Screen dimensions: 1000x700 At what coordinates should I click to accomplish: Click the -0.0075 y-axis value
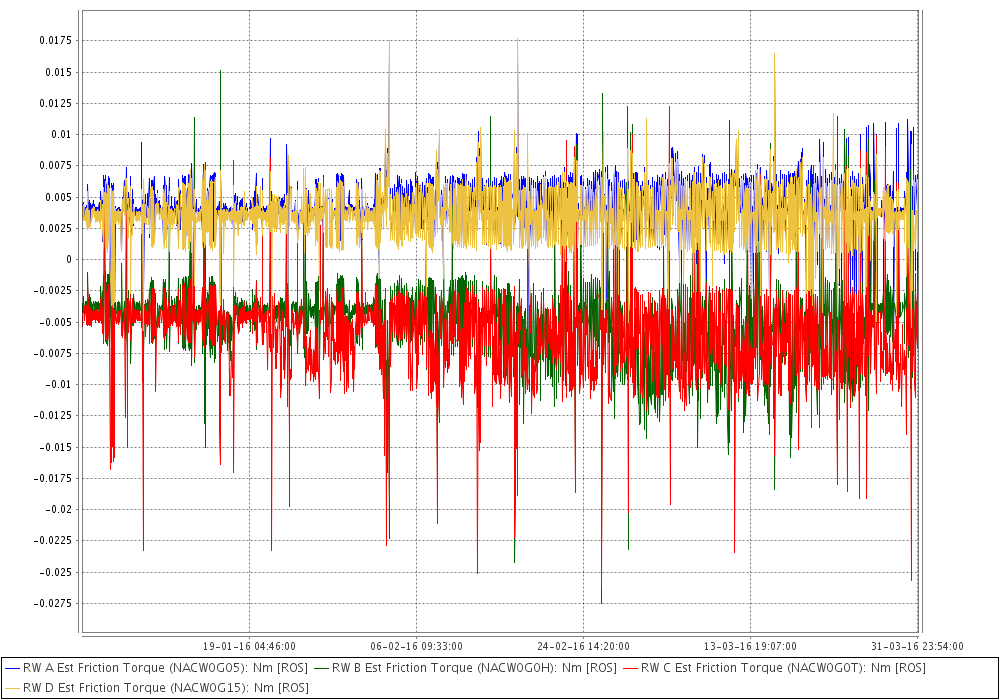click(x=54, y=353)
